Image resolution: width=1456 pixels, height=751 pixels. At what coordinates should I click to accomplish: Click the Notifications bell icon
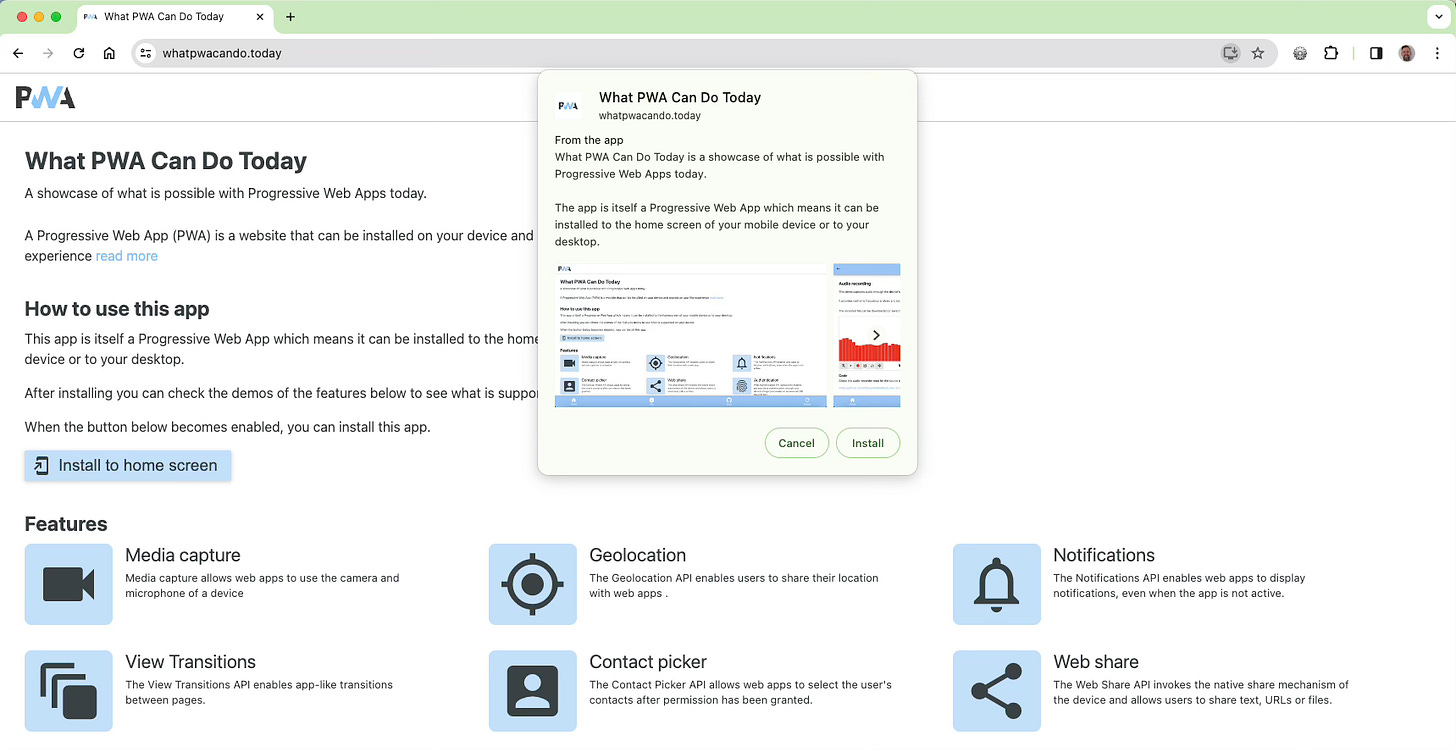pyautogui.click(x=997, y=584)
